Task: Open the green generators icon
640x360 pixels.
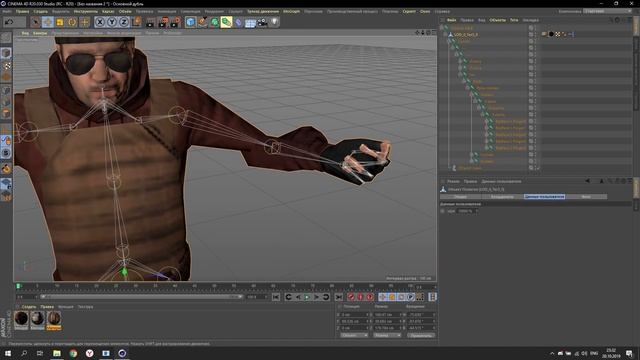Action: 214,22
